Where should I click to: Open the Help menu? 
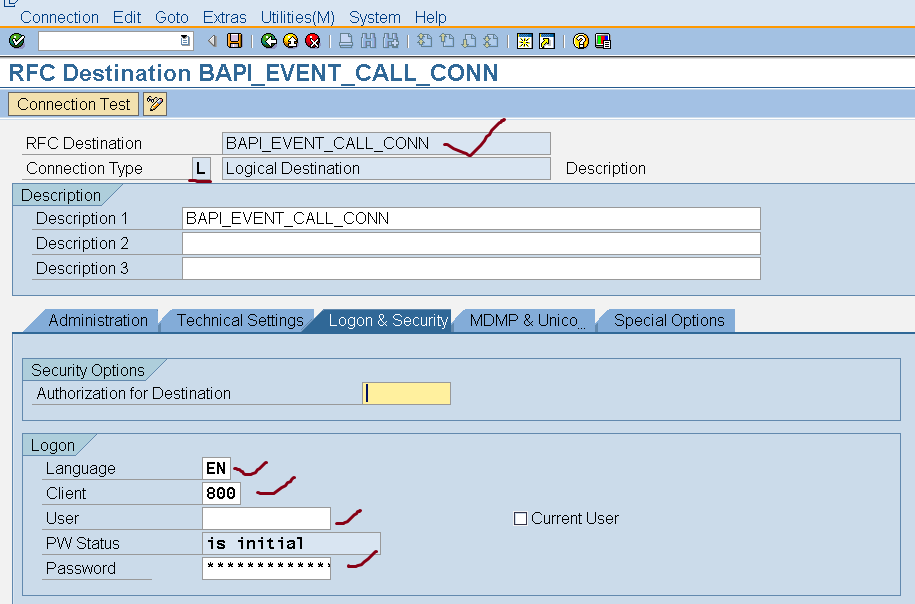pos(431,17)
